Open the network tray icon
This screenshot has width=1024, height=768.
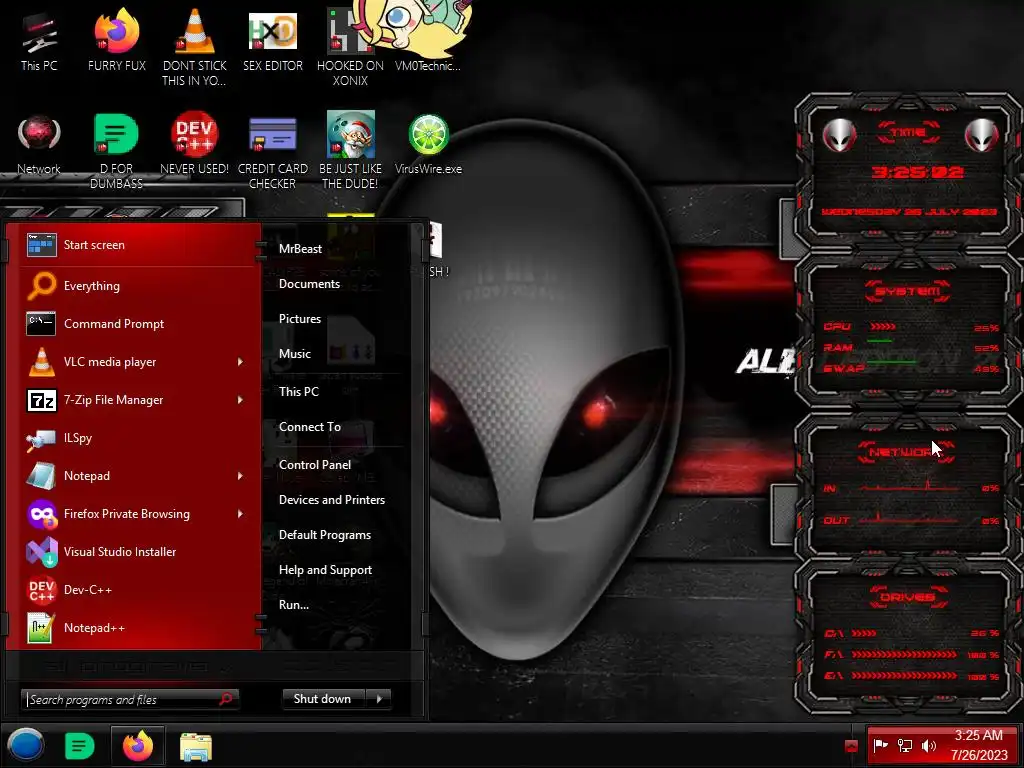point(905,745)
